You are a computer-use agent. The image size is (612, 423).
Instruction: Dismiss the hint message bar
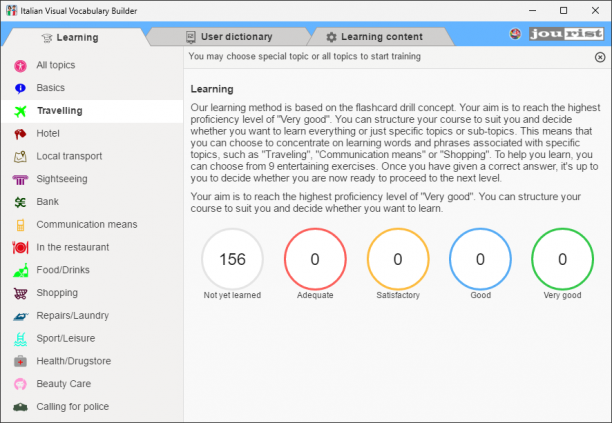click(x=600, y=57)
